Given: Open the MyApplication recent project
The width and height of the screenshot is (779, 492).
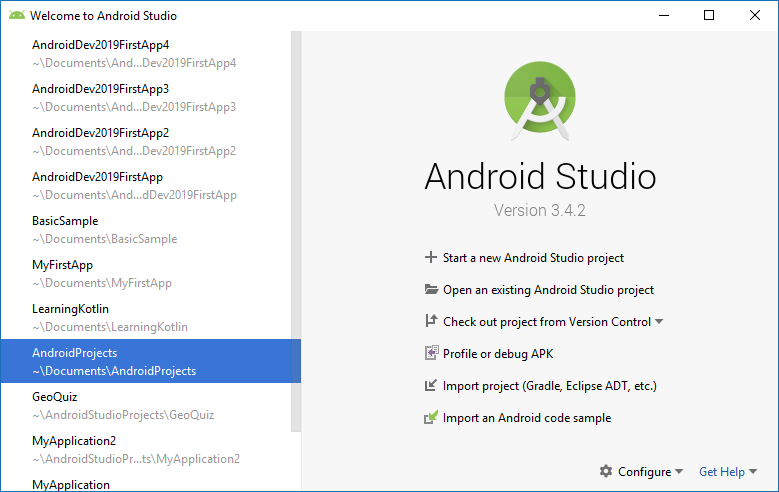Looking at the screenshot, I should [x=151, y=483].
